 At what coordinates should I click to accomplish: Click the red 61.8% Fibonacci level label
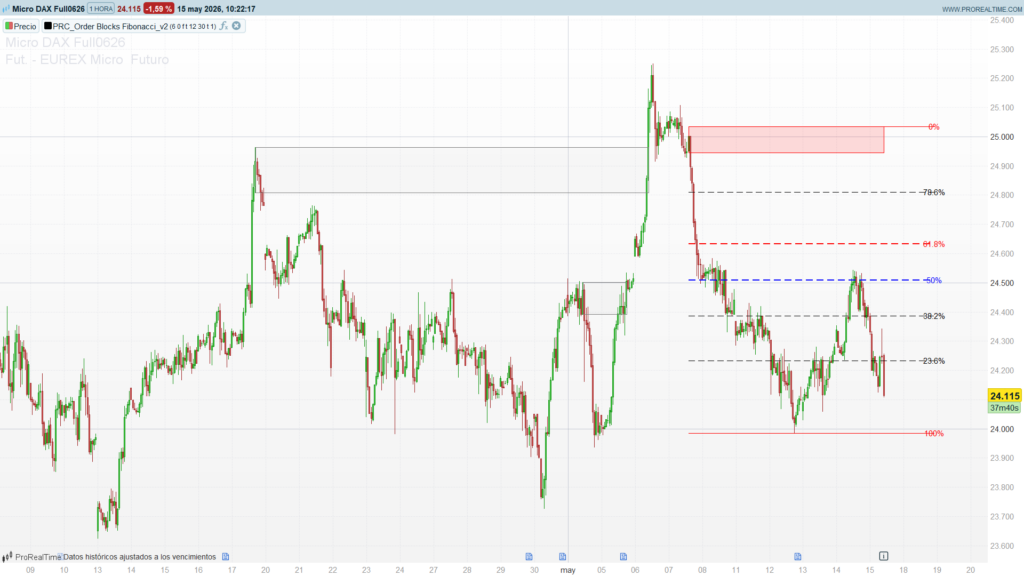(933, 244)
